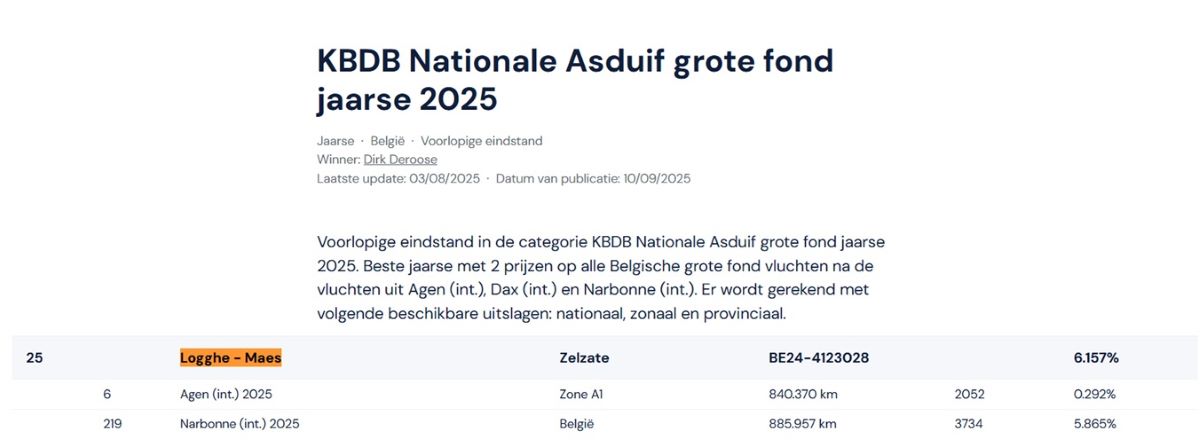Viewport: 1200px width, 448px height.
Task: Click the publication date 10/09/2025
Action: pos(656,179)
